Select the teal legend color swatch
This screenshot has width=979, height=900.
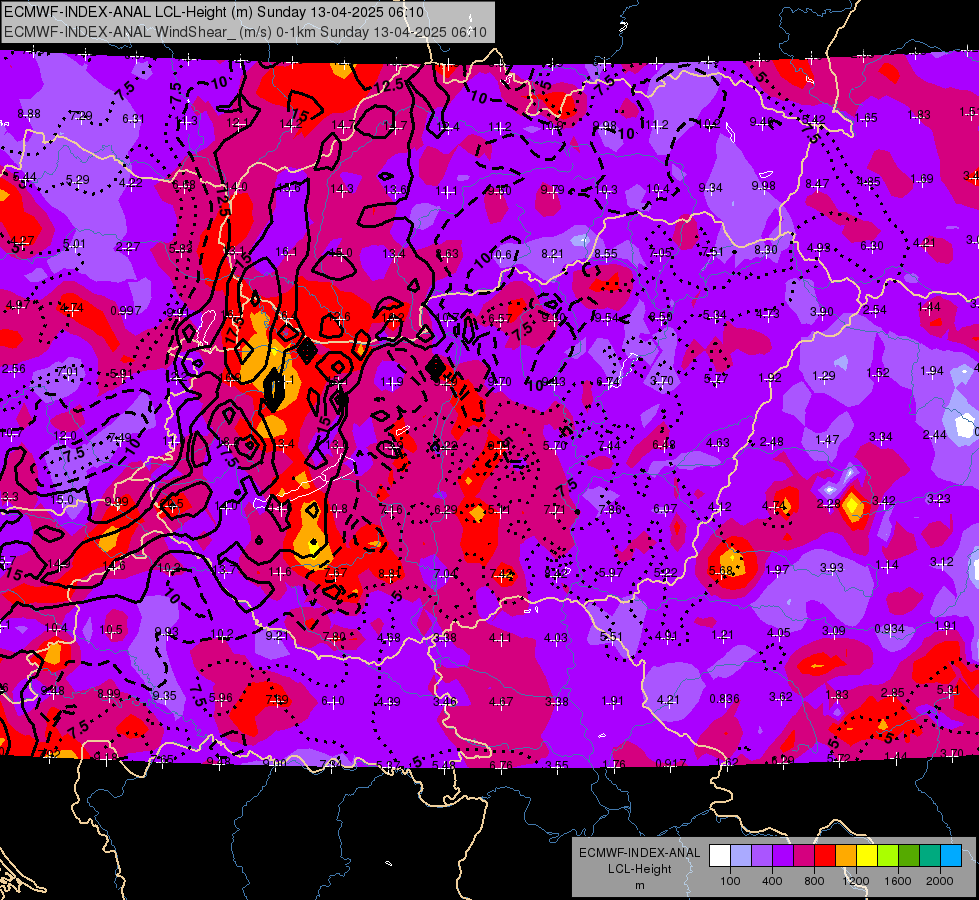tap(930, 855)
